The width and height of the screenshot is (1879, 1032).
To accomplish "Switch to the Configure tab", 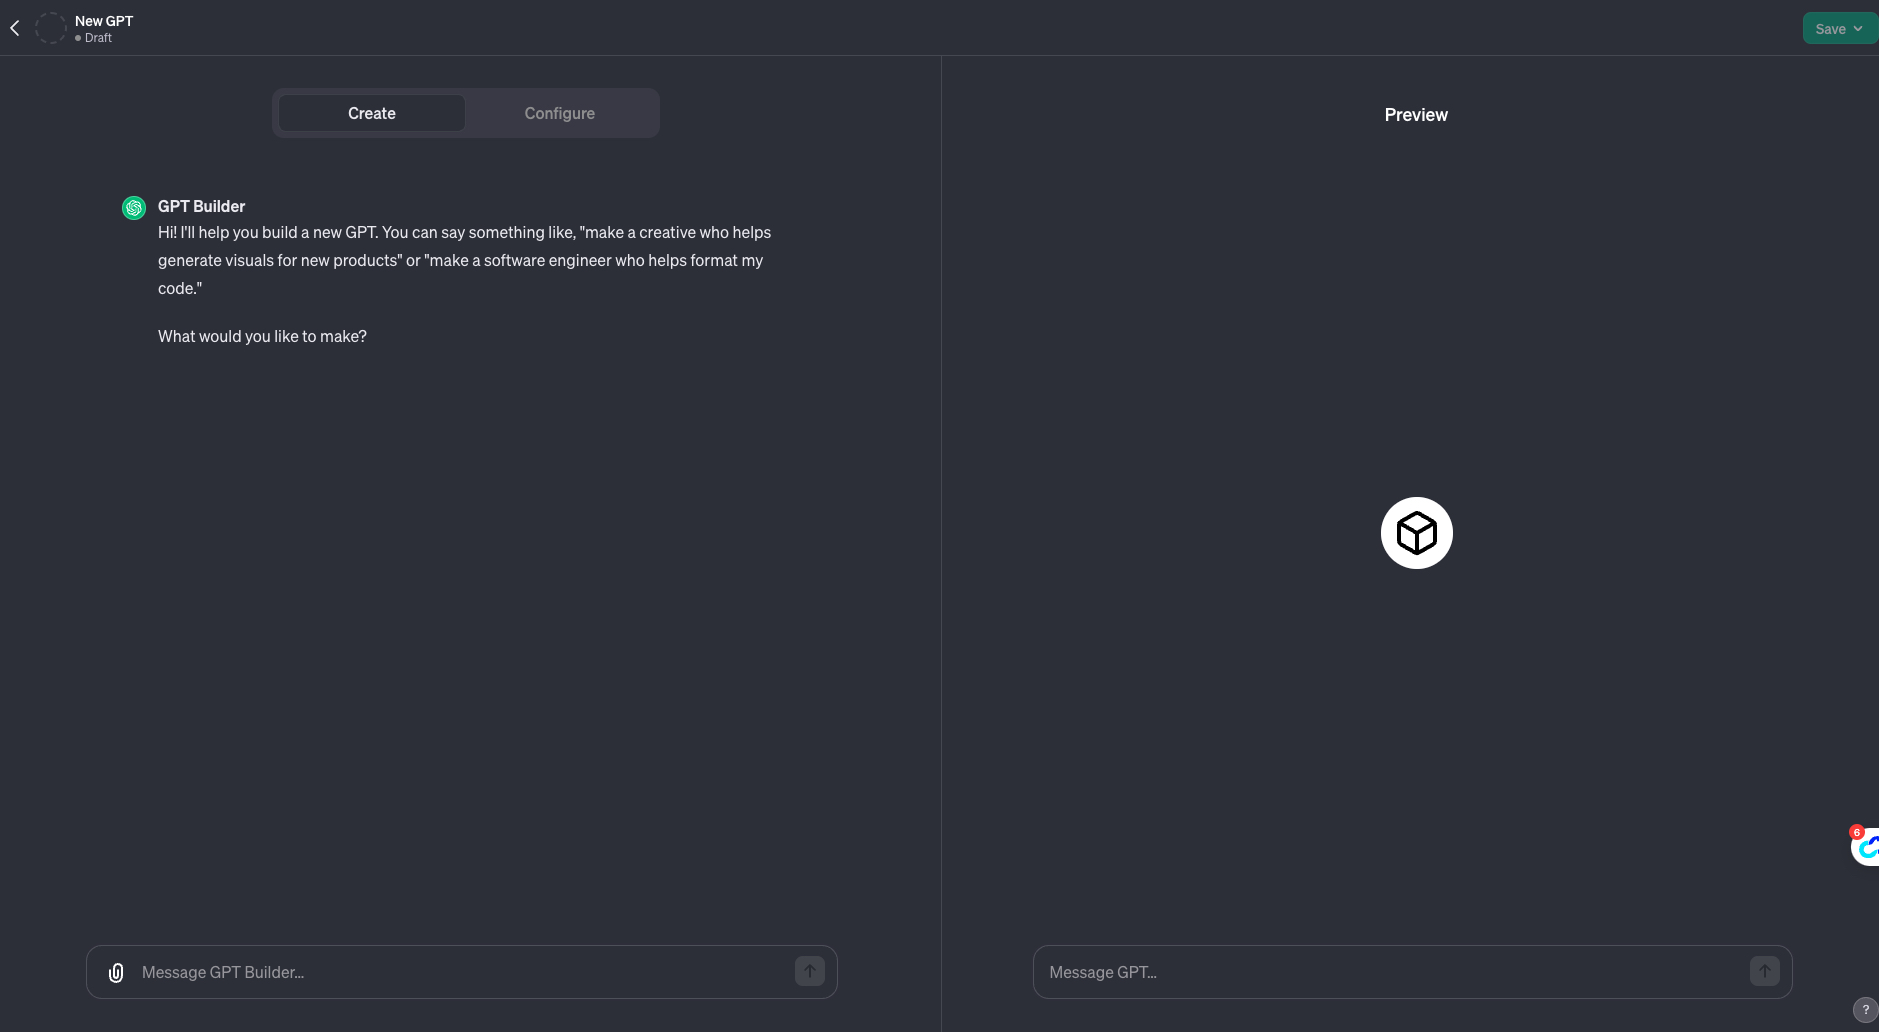I will tap(559, 113).
